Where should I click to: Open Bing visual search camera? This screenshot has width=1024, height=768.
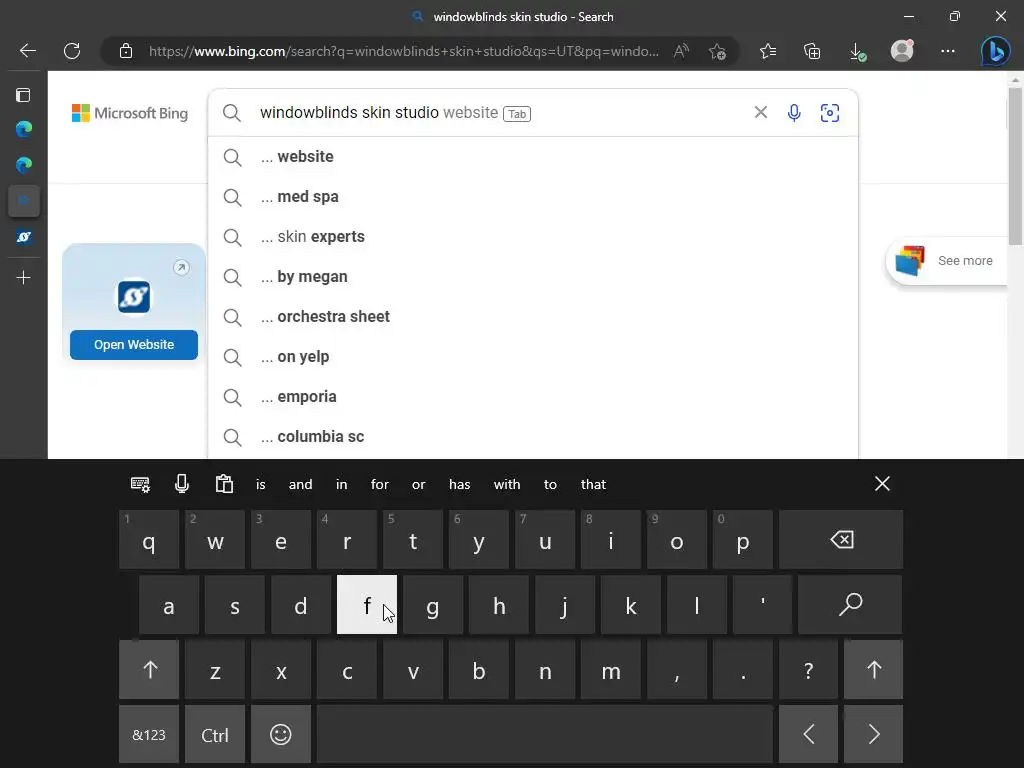point(829,113)
